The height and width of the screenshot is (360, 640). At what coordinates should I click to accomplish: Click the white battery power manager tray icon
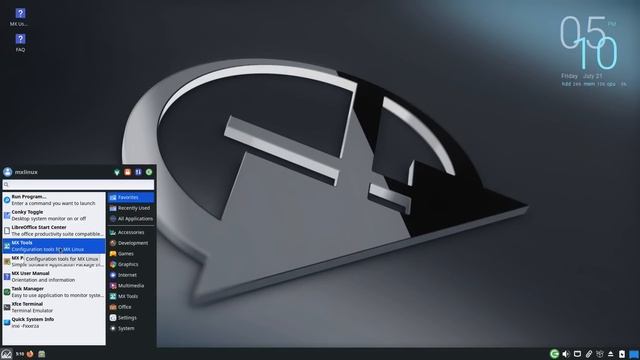coord(622,354)
